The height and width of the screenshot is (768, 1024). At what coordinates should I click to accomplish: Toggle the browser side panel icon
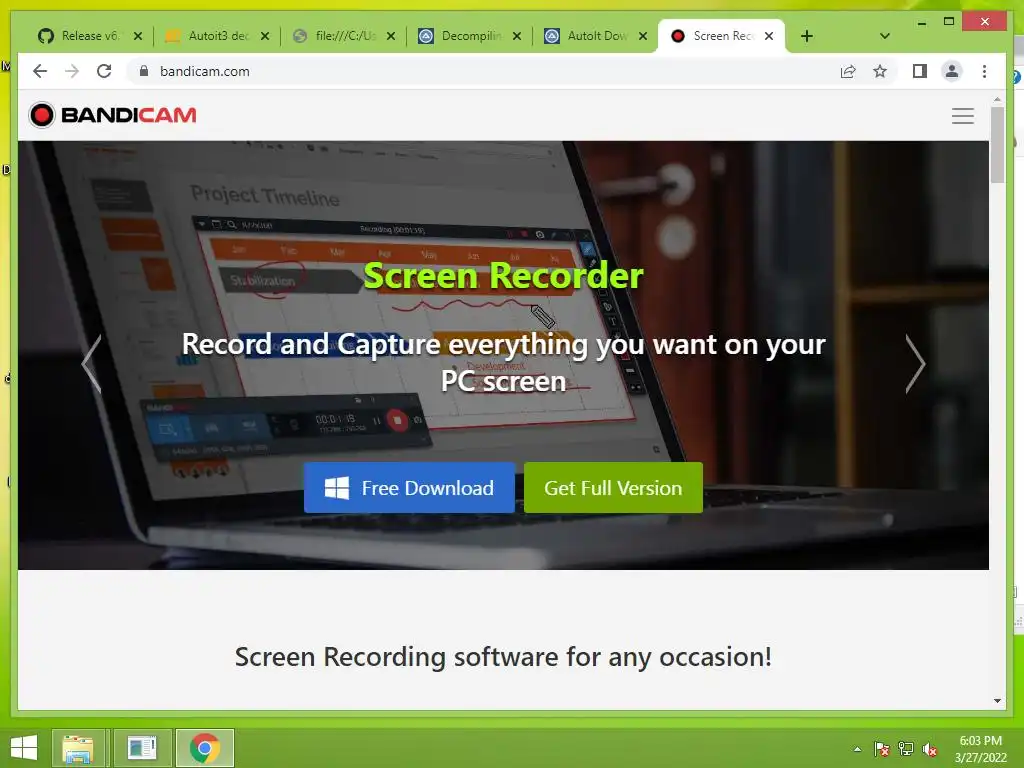click(920, 71)
